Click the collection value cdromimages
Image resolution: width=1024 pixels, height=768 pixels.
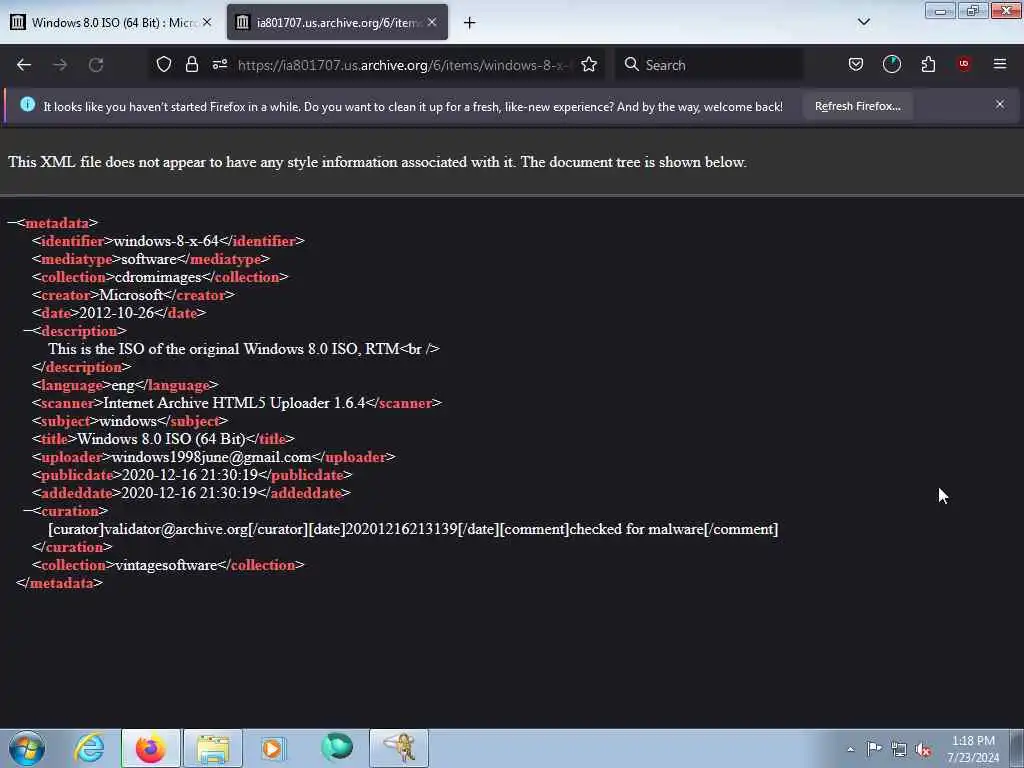click(x=158, y=277)
